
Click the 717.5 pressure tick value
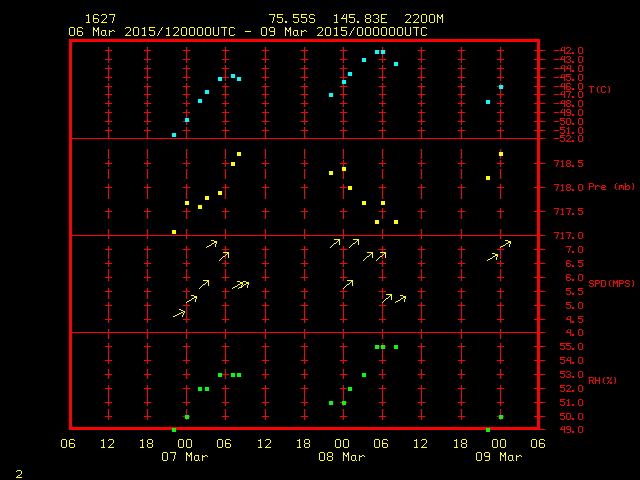(569, 211)
